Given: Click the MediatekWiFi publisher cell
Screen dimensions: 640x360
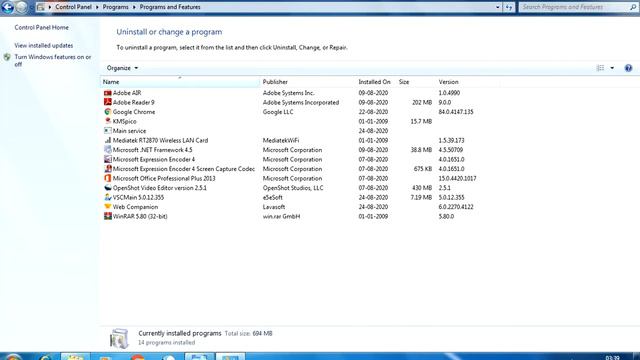Looking at the screenshot, I should [x=281, y=140].
